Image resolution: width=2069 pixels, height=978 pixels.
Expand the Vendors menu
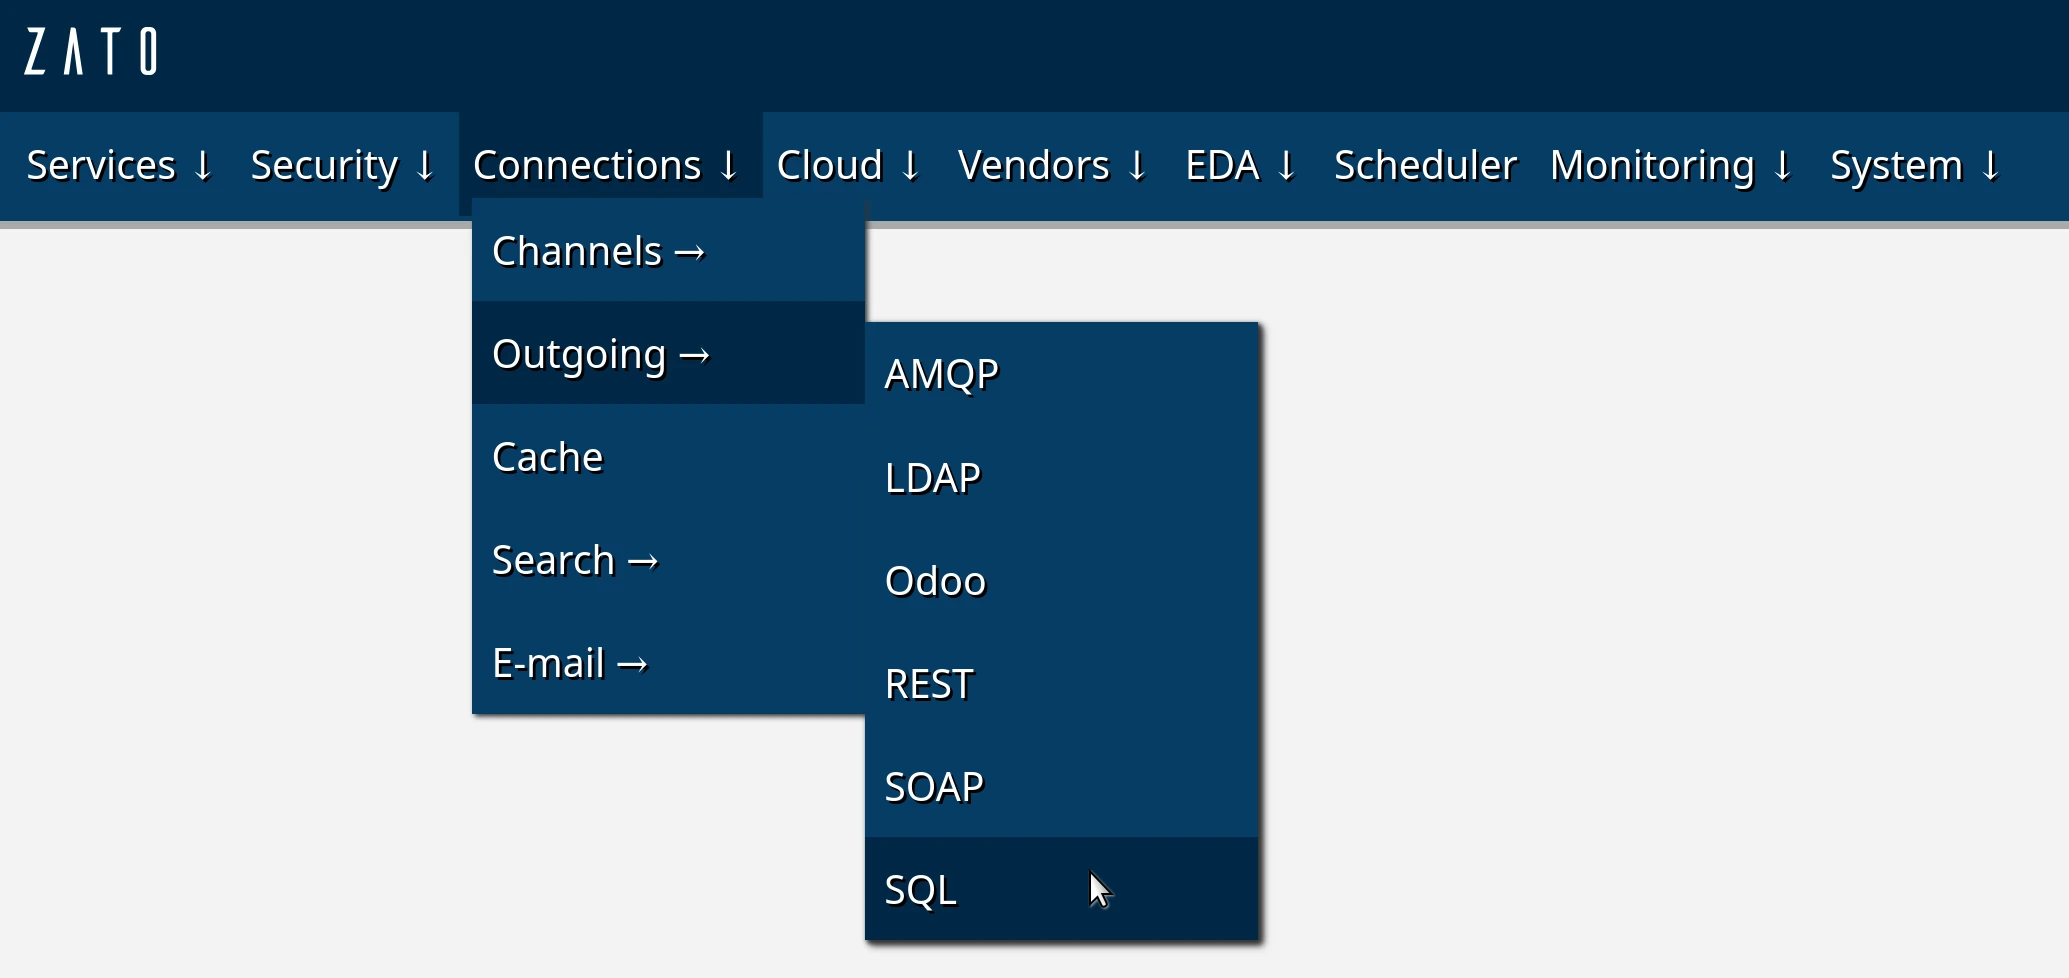(1052, 166)
